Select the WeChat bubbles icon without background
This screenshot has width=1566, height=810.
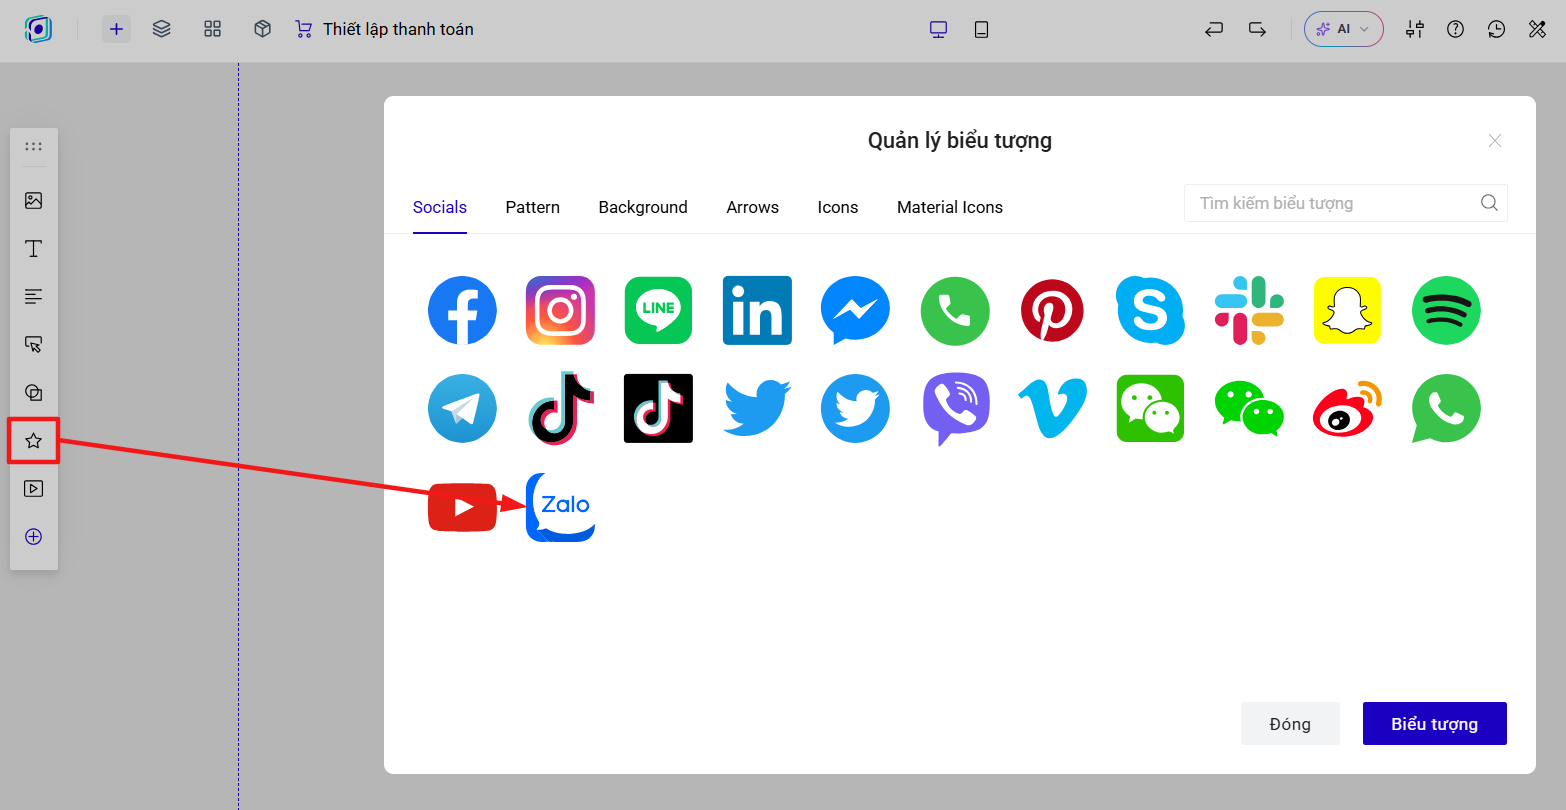[1249, 408]
